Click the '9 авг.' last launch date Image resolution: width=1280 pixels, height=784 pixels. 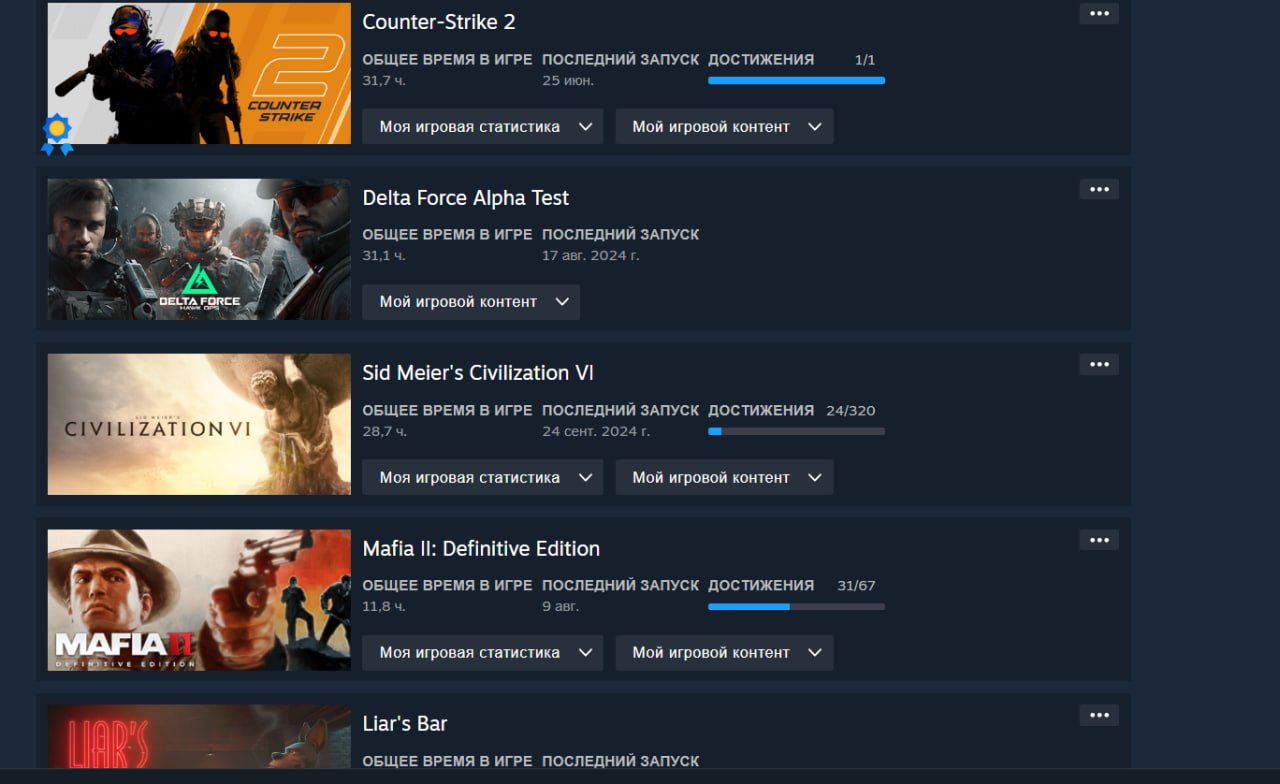tap(561, 607)
